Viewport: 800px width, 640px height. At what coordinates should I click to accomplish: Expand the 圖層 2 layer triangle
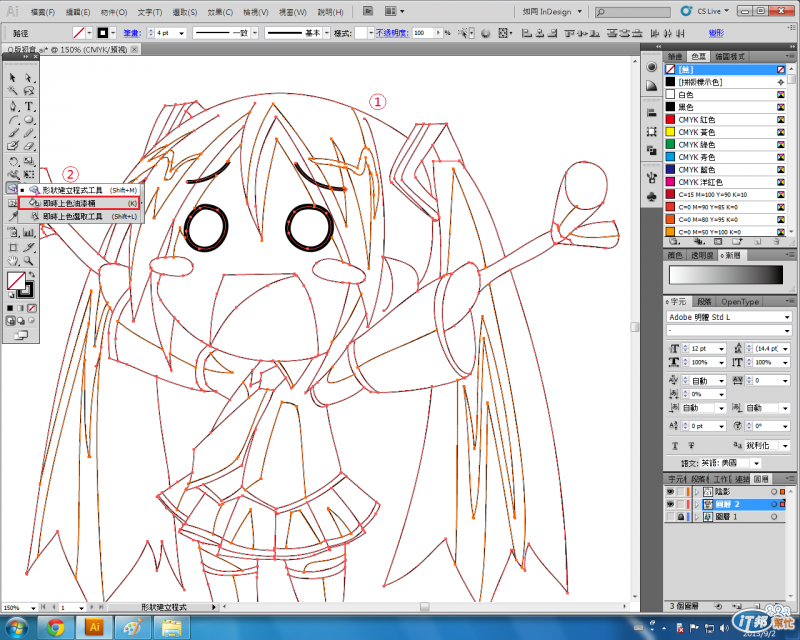point(696,504)
